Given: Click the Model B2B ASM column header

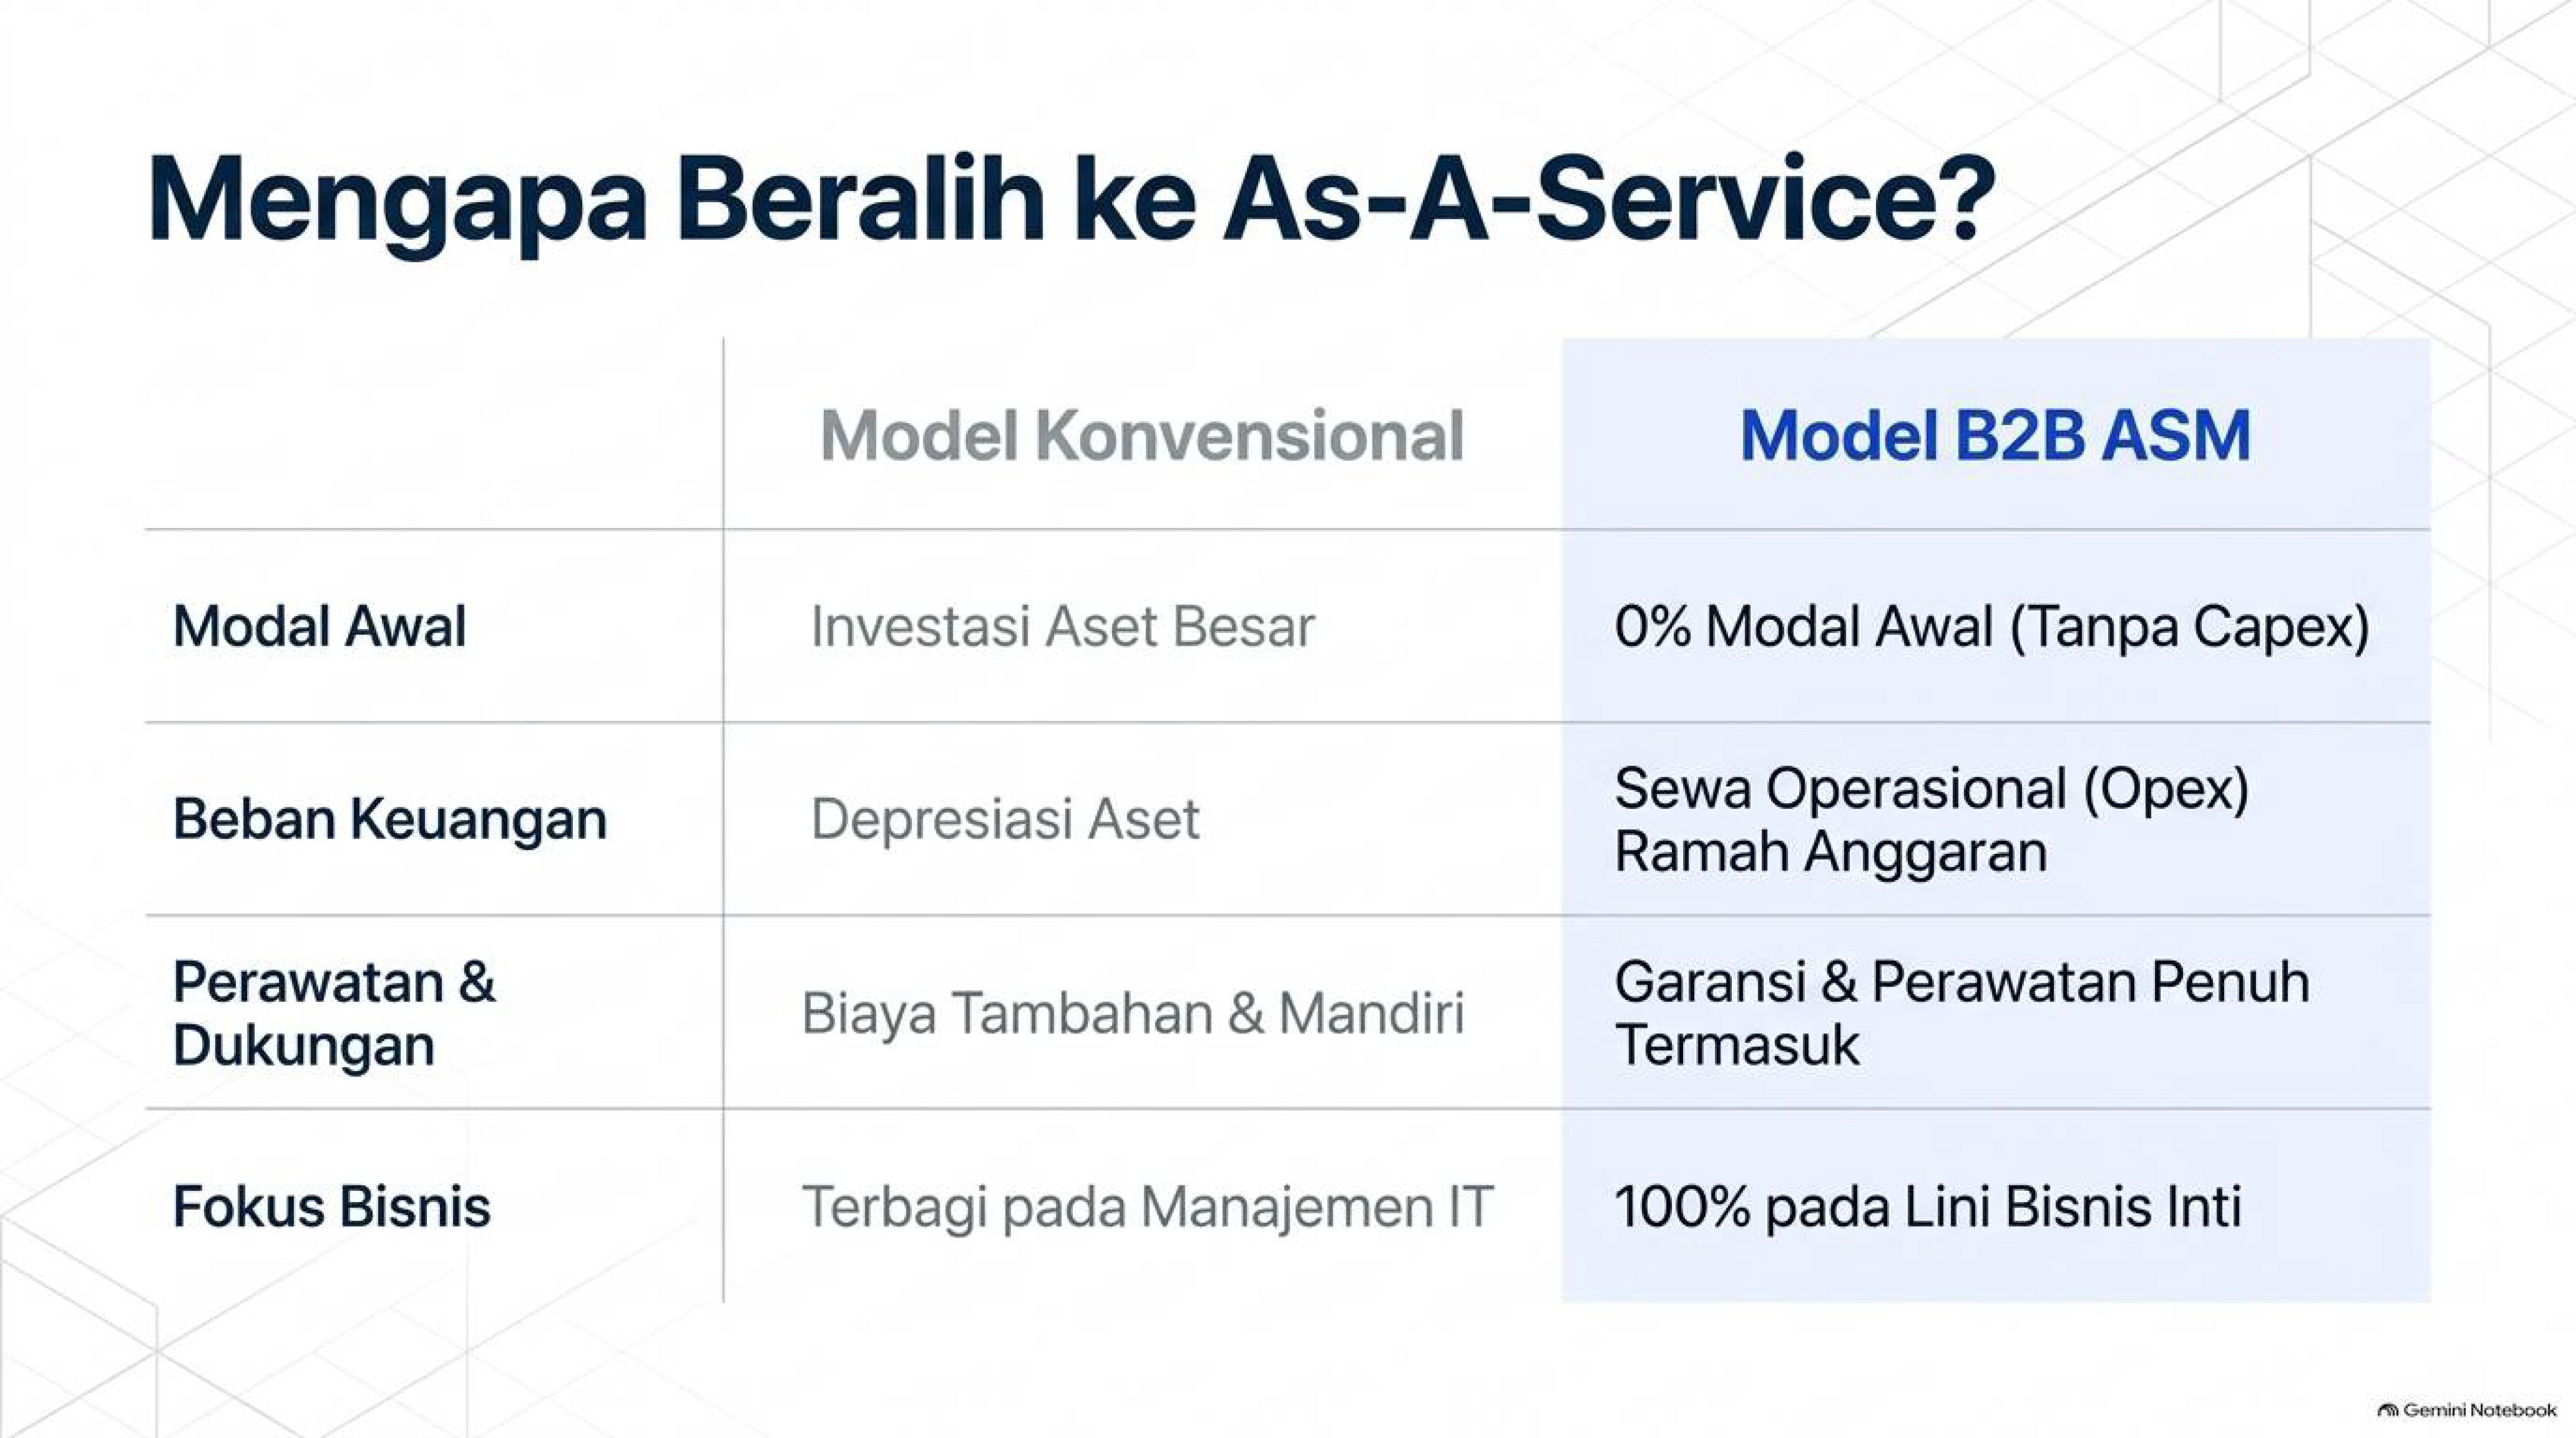Looking at the screenshot, I should [1995, 436].
